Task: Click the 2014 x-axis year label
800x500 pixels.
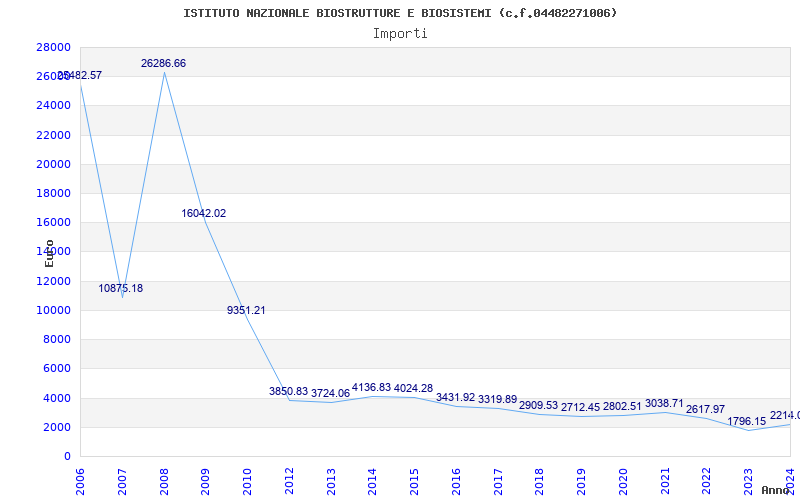Action: tap(372, 482)
